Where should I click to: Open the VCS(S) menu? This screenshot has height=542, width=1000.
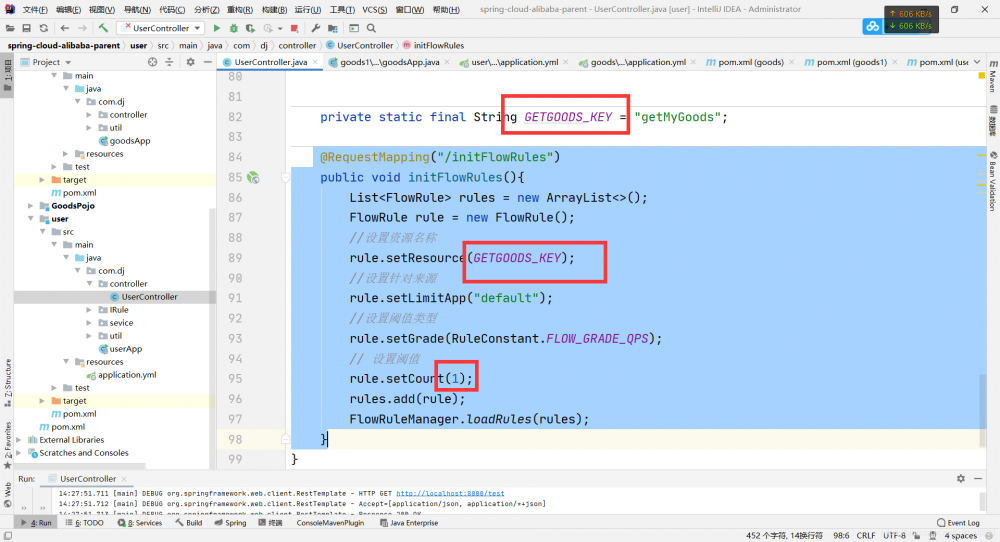(374, 9)
